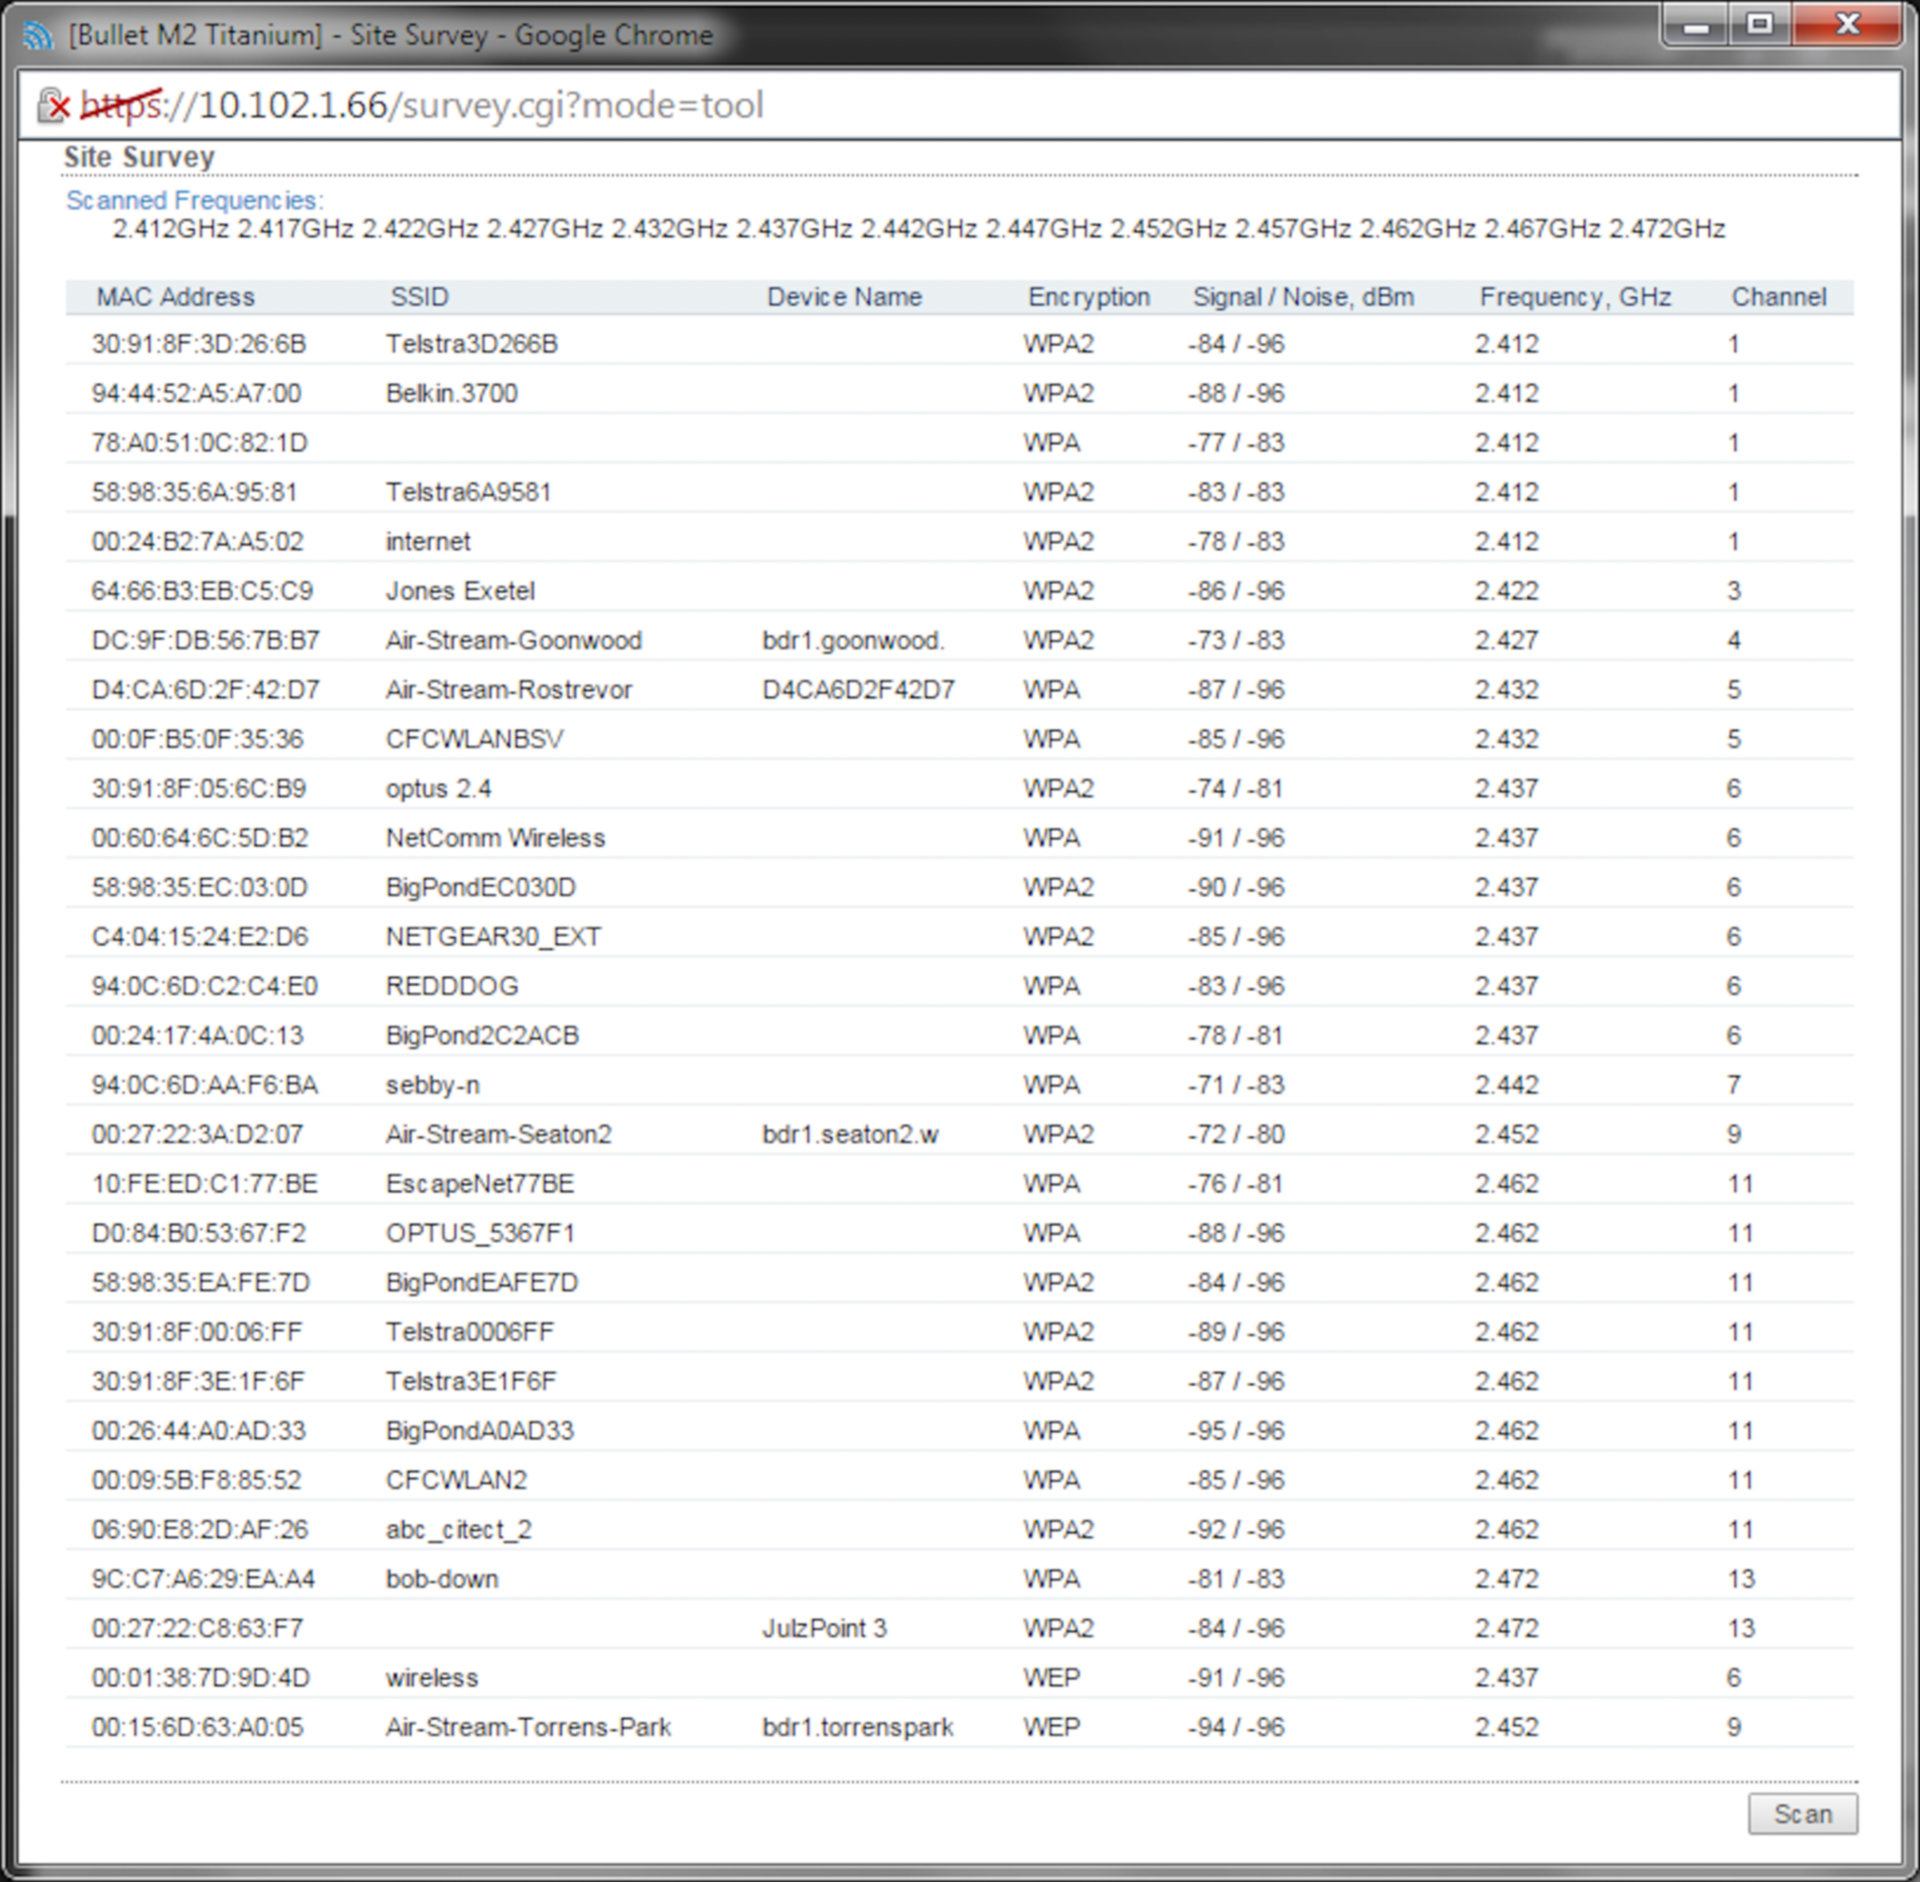Image resolution: width=1920 pixels, height=1882 pixels.
Task: Select SSID REDDDOG
Action: pyautogui.click(x=452, y=986)
